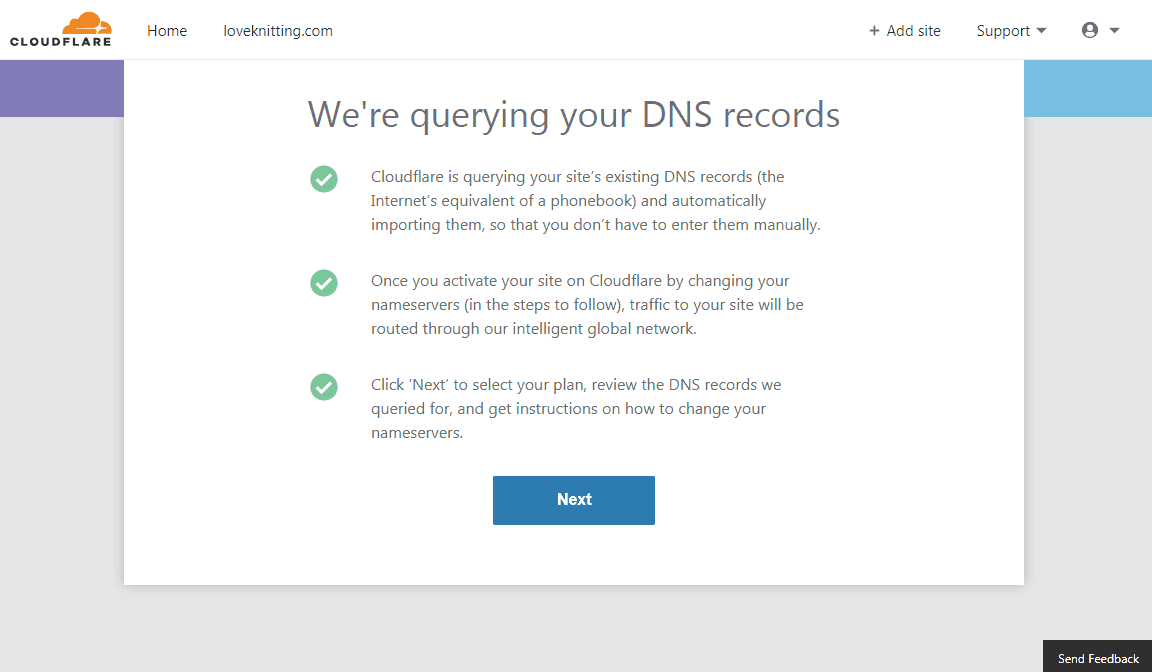Screen dimensions: 1152x672
Task: Click the paragraph starting "Click 'Next' to select your plan"
Action: coord(576,409)
